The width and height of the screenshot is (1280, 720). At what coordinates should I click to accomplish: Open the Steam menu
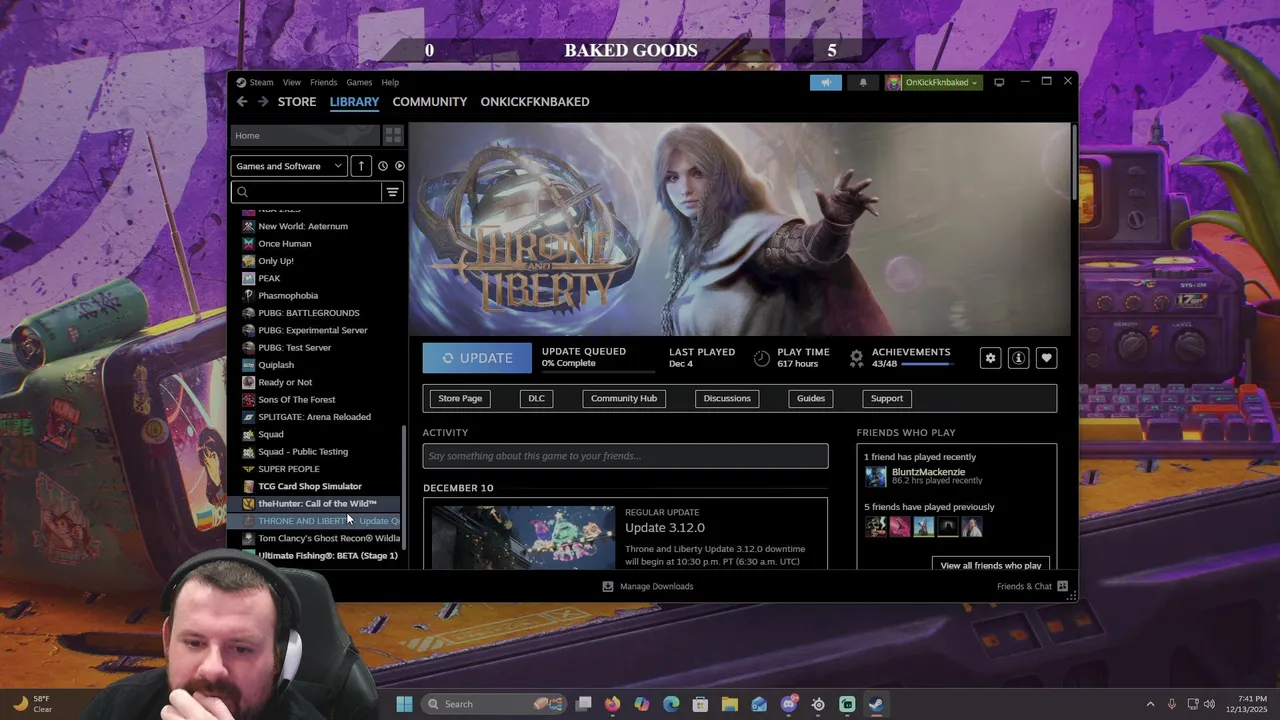point(261,82)
